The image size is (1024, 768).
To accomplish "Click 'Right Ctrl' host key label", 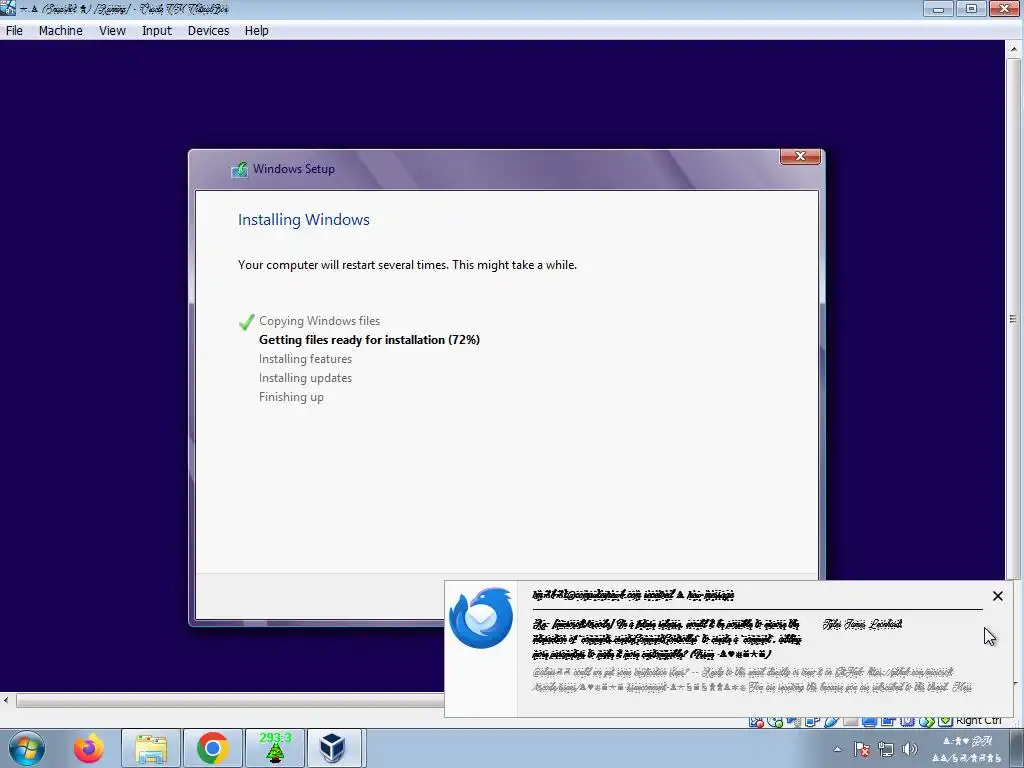I will [979, 720].
